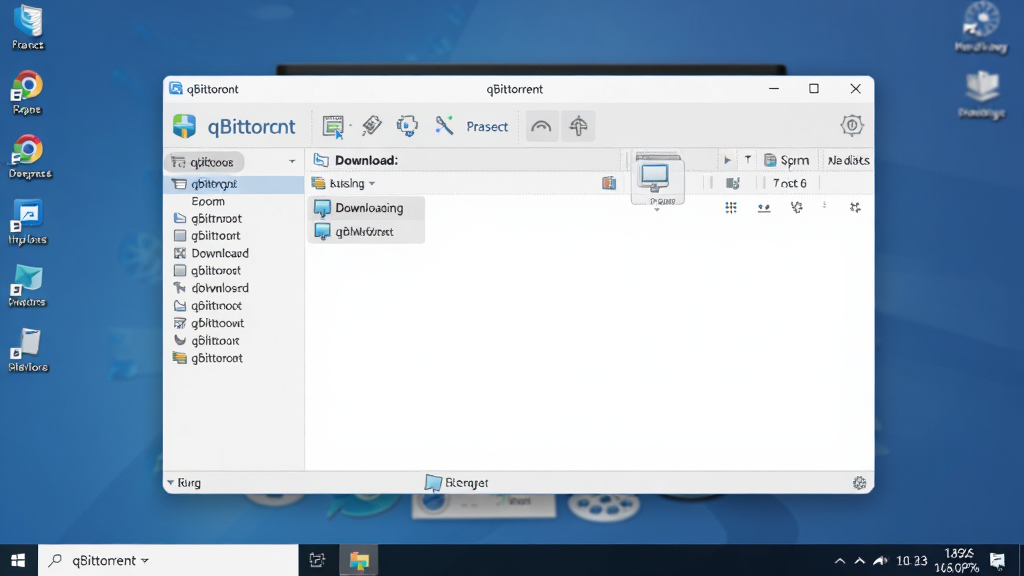
Task: Click the arc-shaped speed toolbar button
Action: tap(541, 126)
